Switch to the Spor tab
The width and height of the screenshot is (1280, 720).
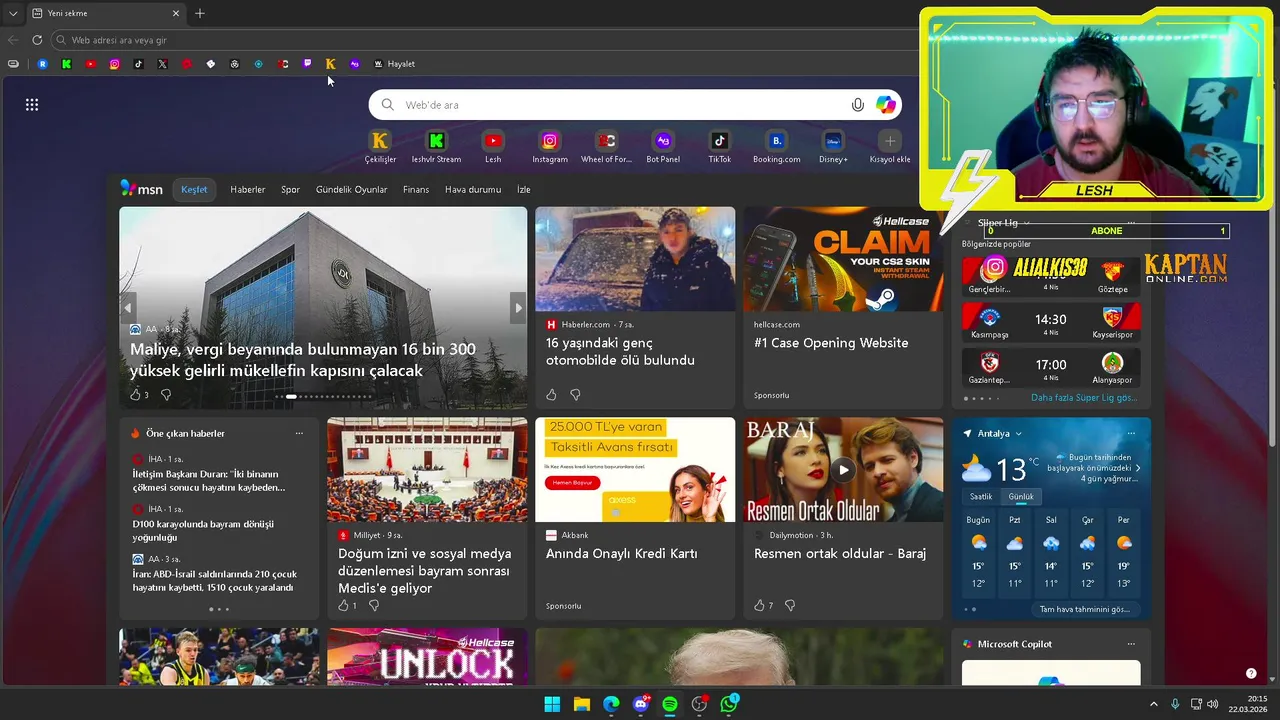click(290, 189)
